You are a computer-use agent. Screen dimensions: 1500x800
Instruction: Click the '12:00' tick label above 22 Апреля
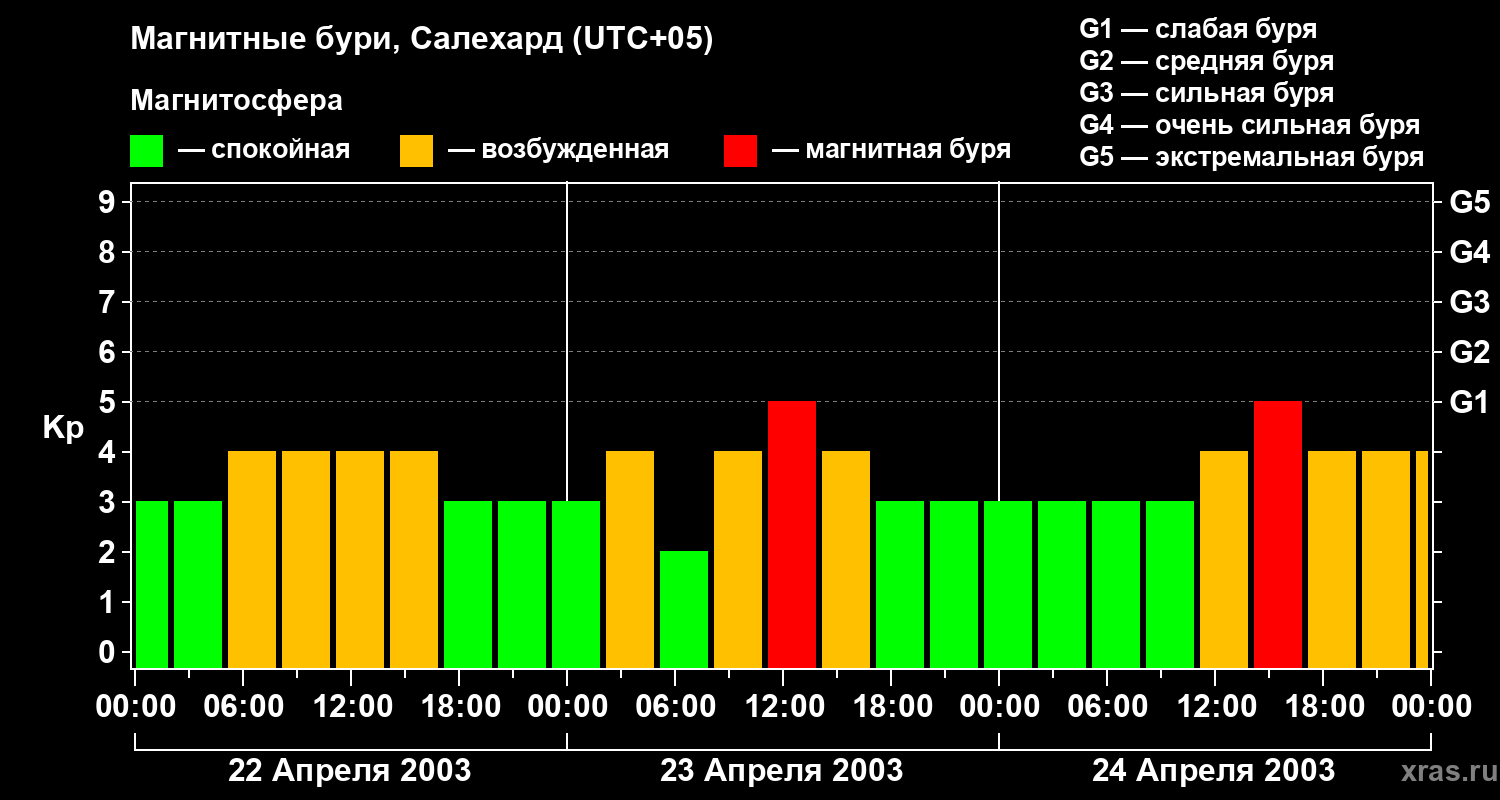coord(351,707)
